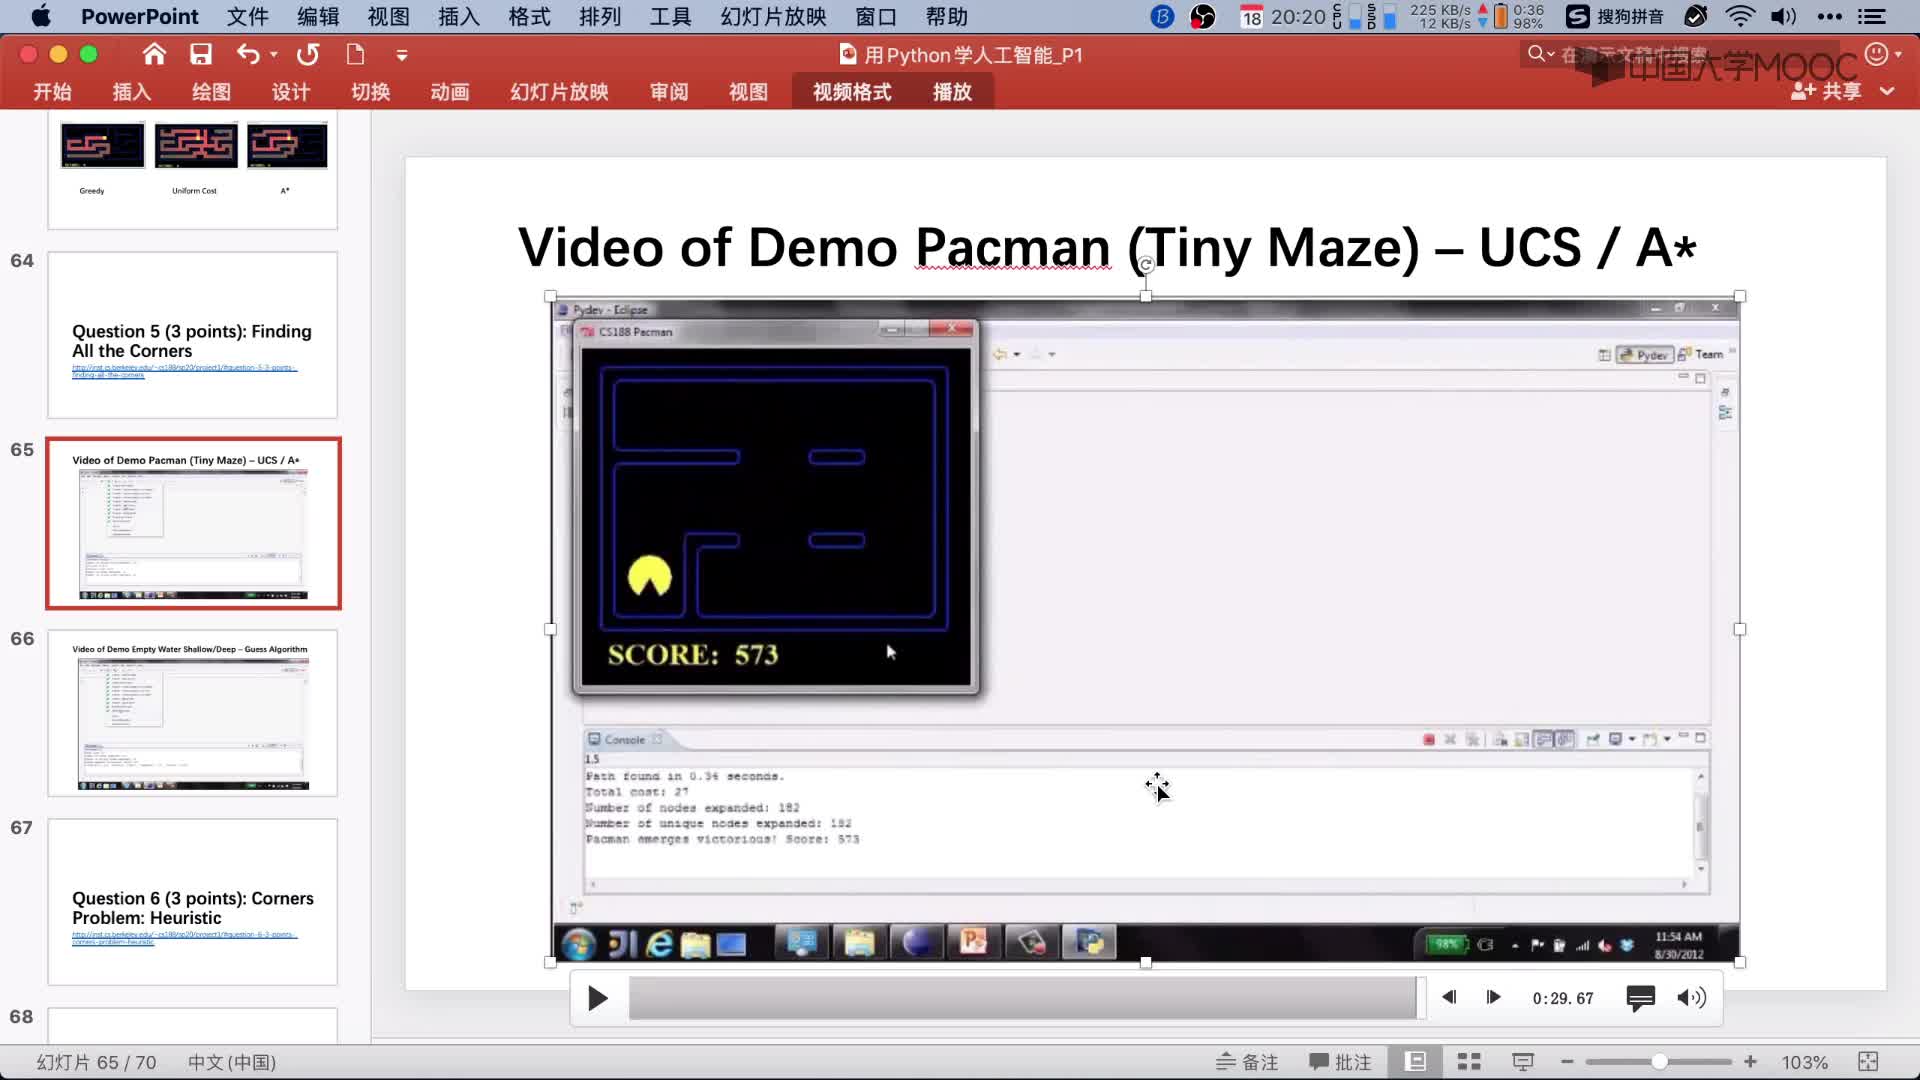1920x1080 pixels.
Task: Save the presentation with floppy icon
Action: click(x=201, y=54)
